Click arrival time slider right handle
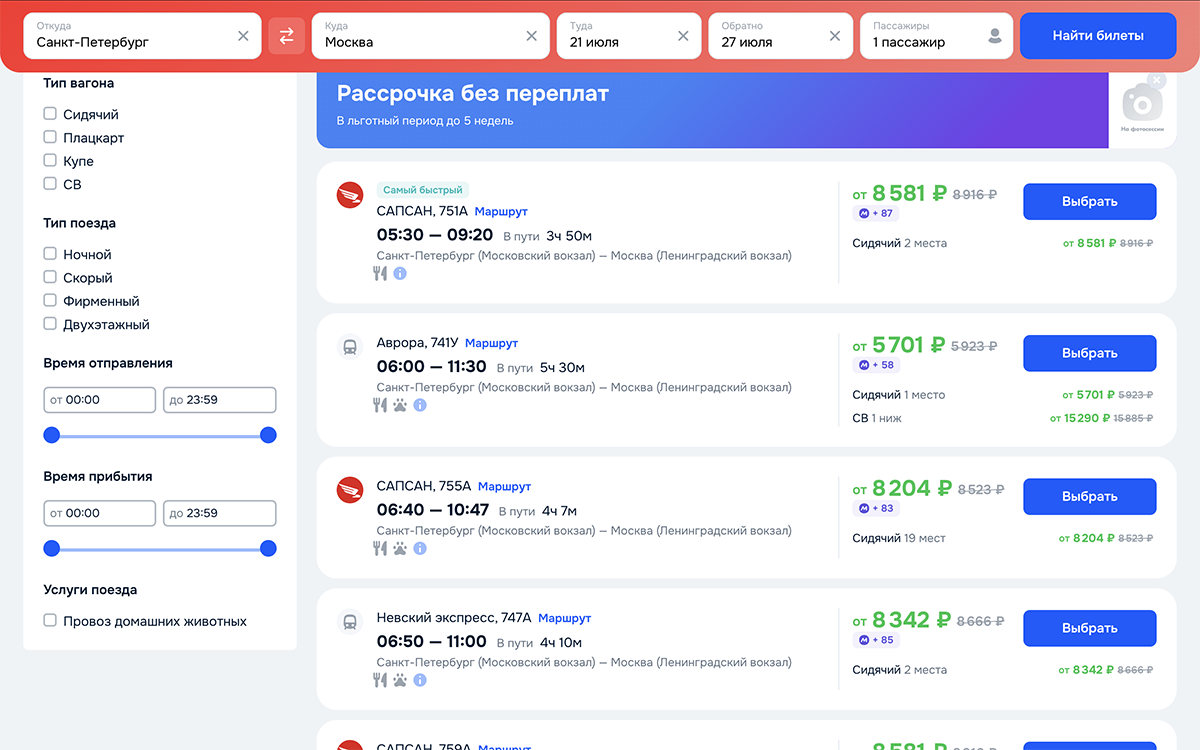Viewport: 1200px width, 750px height. click(268, 548)
